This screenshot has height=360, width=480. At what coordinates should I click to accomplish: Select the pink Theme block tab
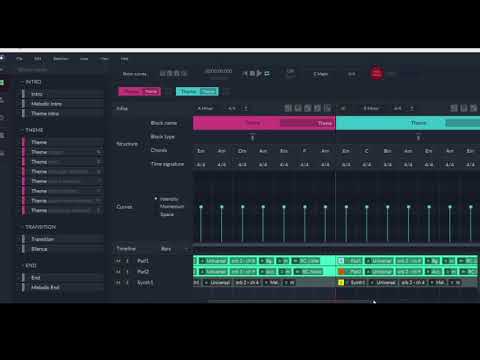click(140, 91)
